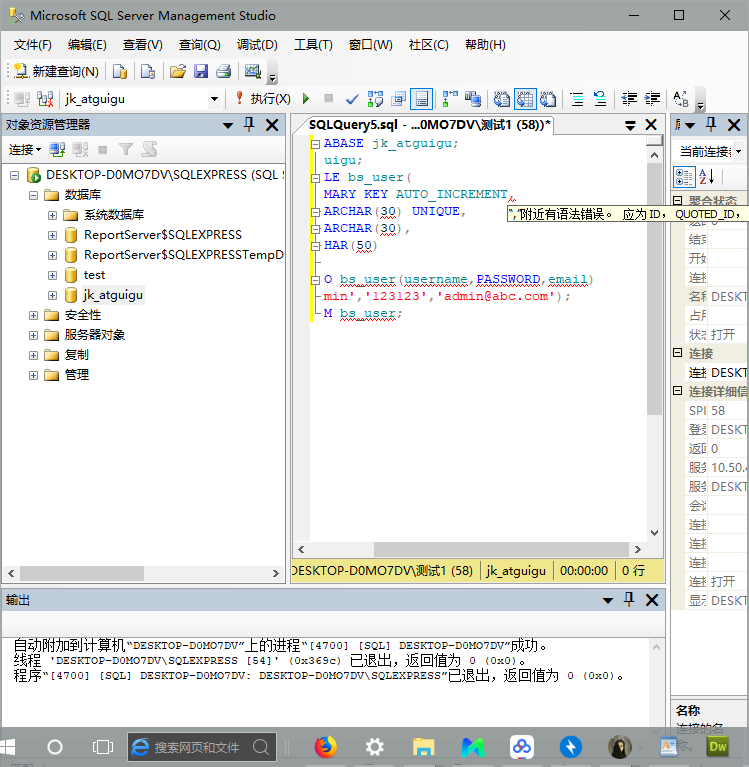Expand the jk_atguigu database node
Image resolution: width=749 pixels, height=767 pixels.
coord(52,295)
